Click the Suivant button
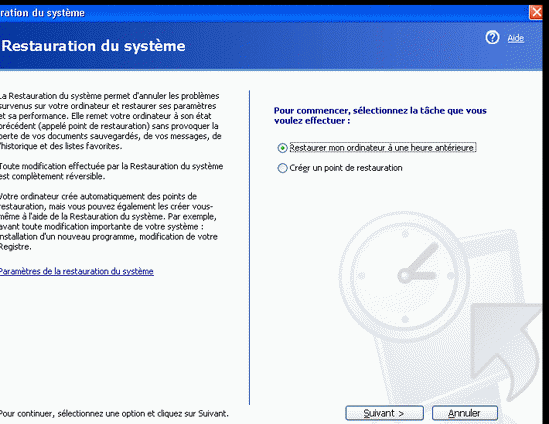This screenshot has width=549, height=424. click(384, 413)
